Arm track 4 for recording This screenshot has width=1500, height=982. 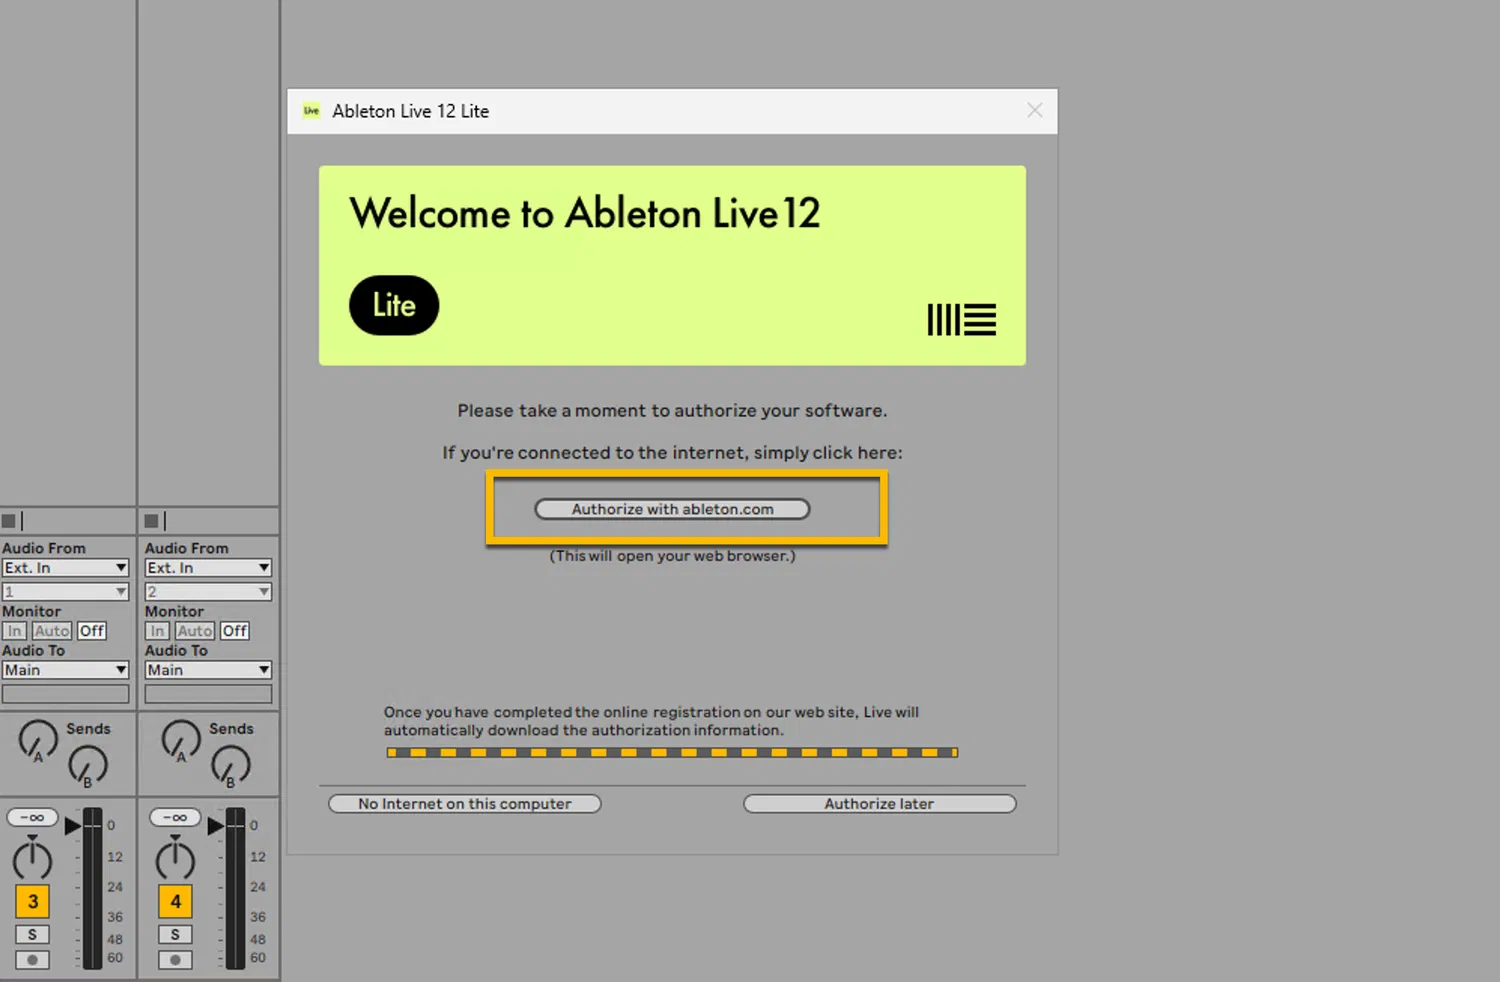[x=175, y=960]
